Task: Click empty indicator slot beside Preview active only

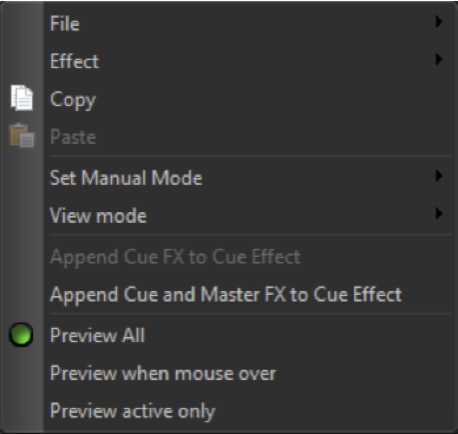Action: point(22,411)
